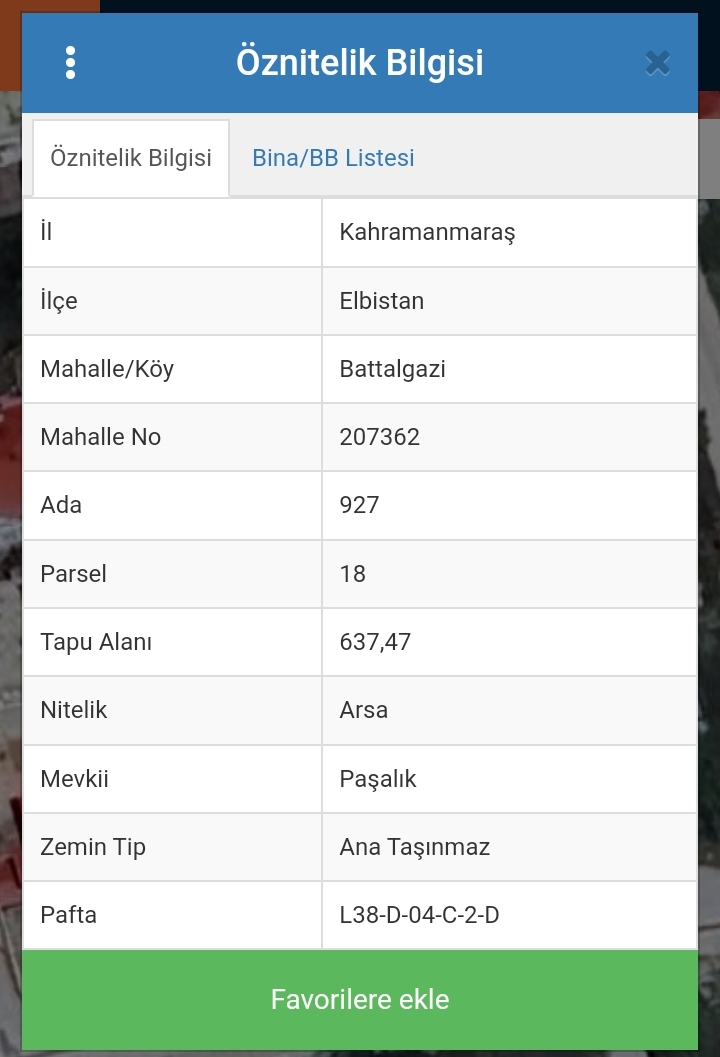The width and height of the screenshot is (720, 1057).
Task: Select the Zemin Tip label cell
Action: pyautogui.click(x=173, y=847)
